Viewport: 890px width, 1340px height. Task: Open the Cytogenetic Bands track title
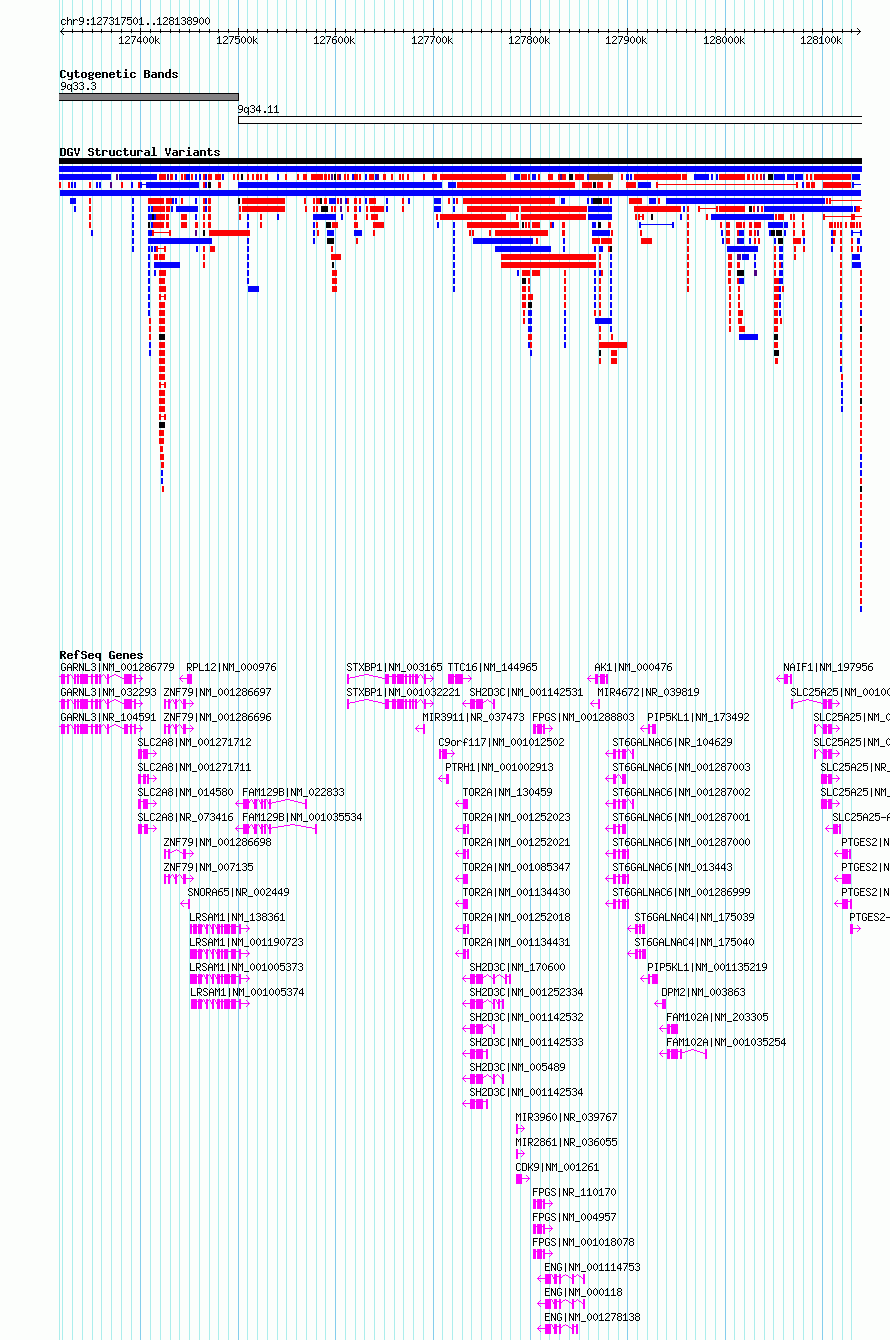click(119, 74)
